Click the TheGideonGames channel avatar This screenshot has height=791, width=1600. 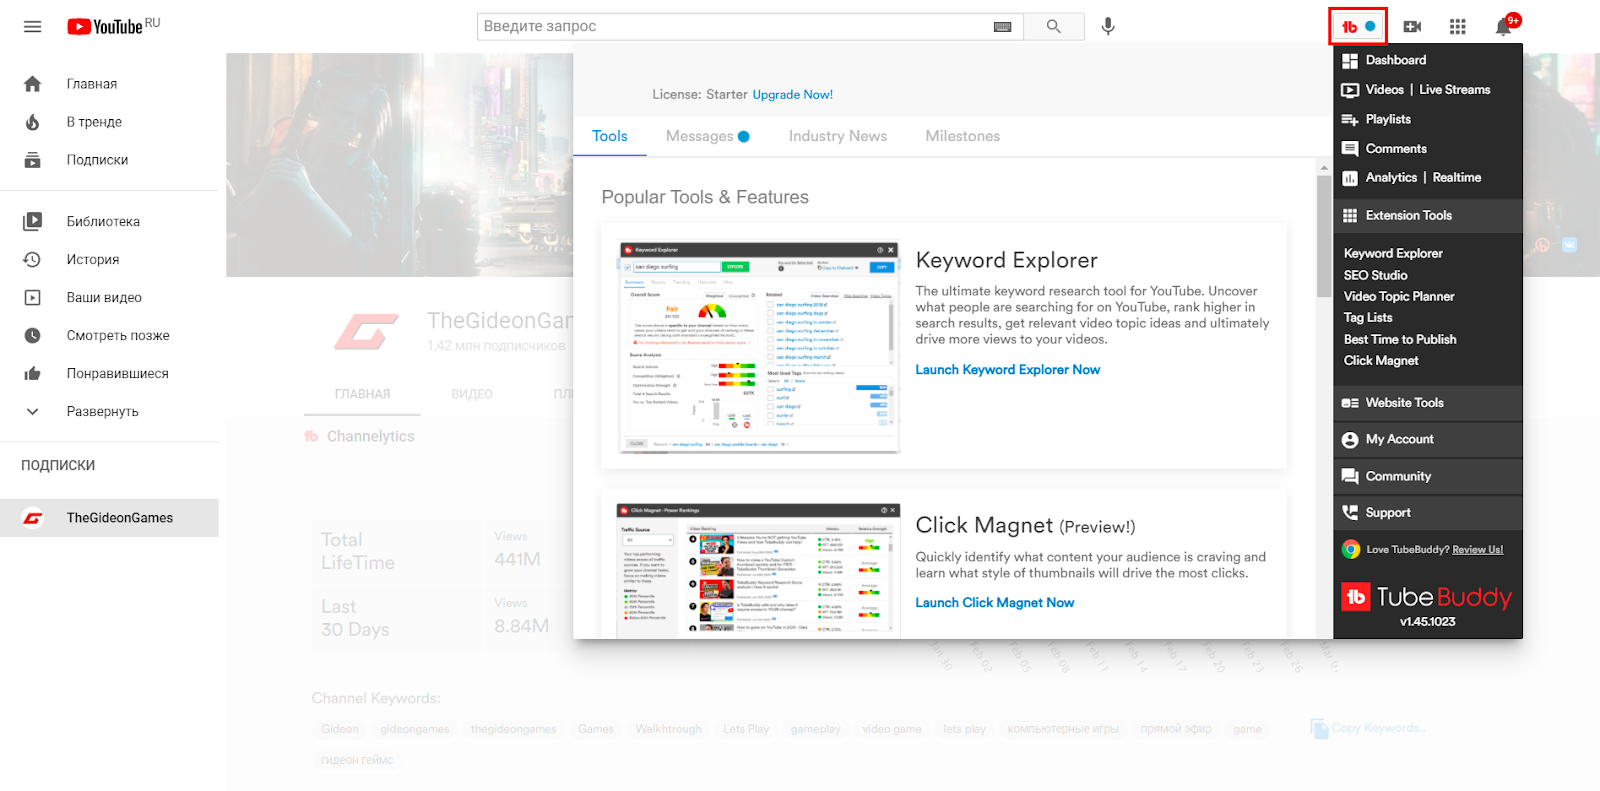[366, 332]
